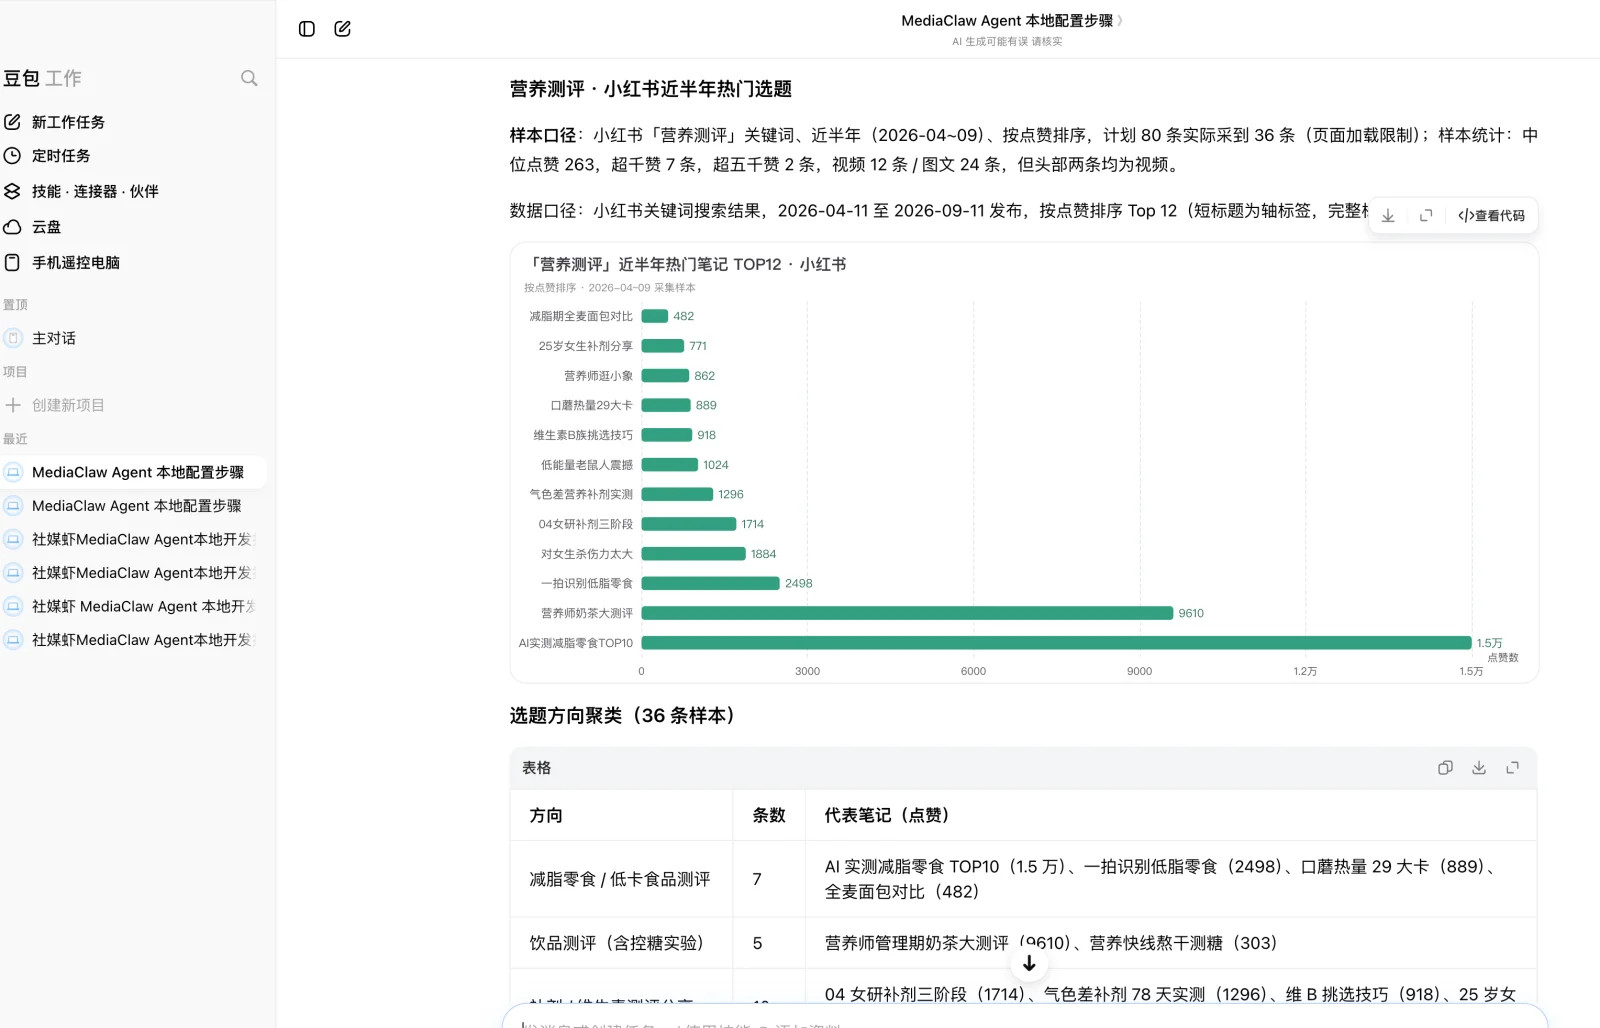
Task: Click the heading 营养测评 · 小红书近半年热门选题
Action: [x=651, y=89]
